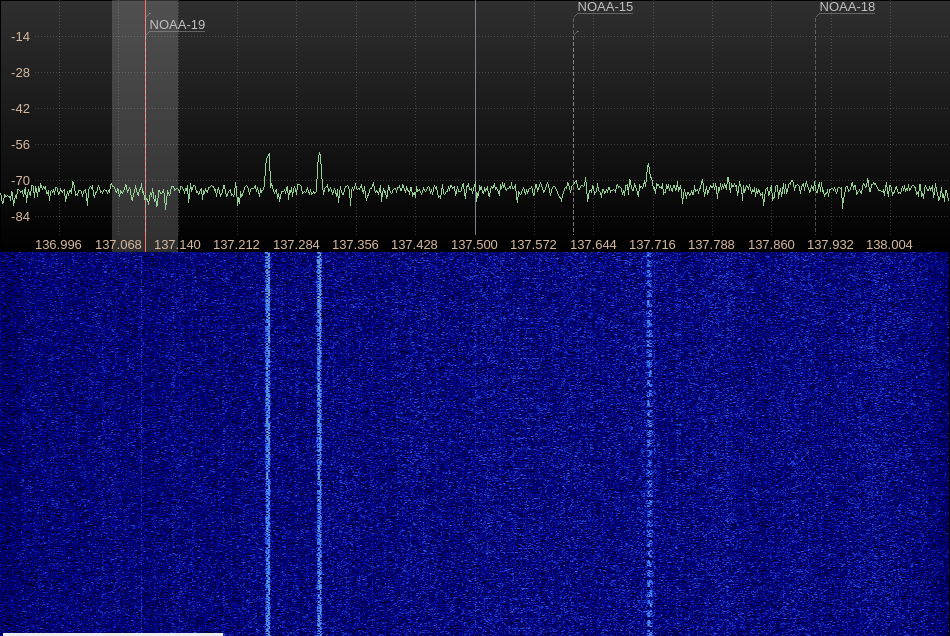Click the -70 dB scale label
950x636 pixels.
pos(20,181)
